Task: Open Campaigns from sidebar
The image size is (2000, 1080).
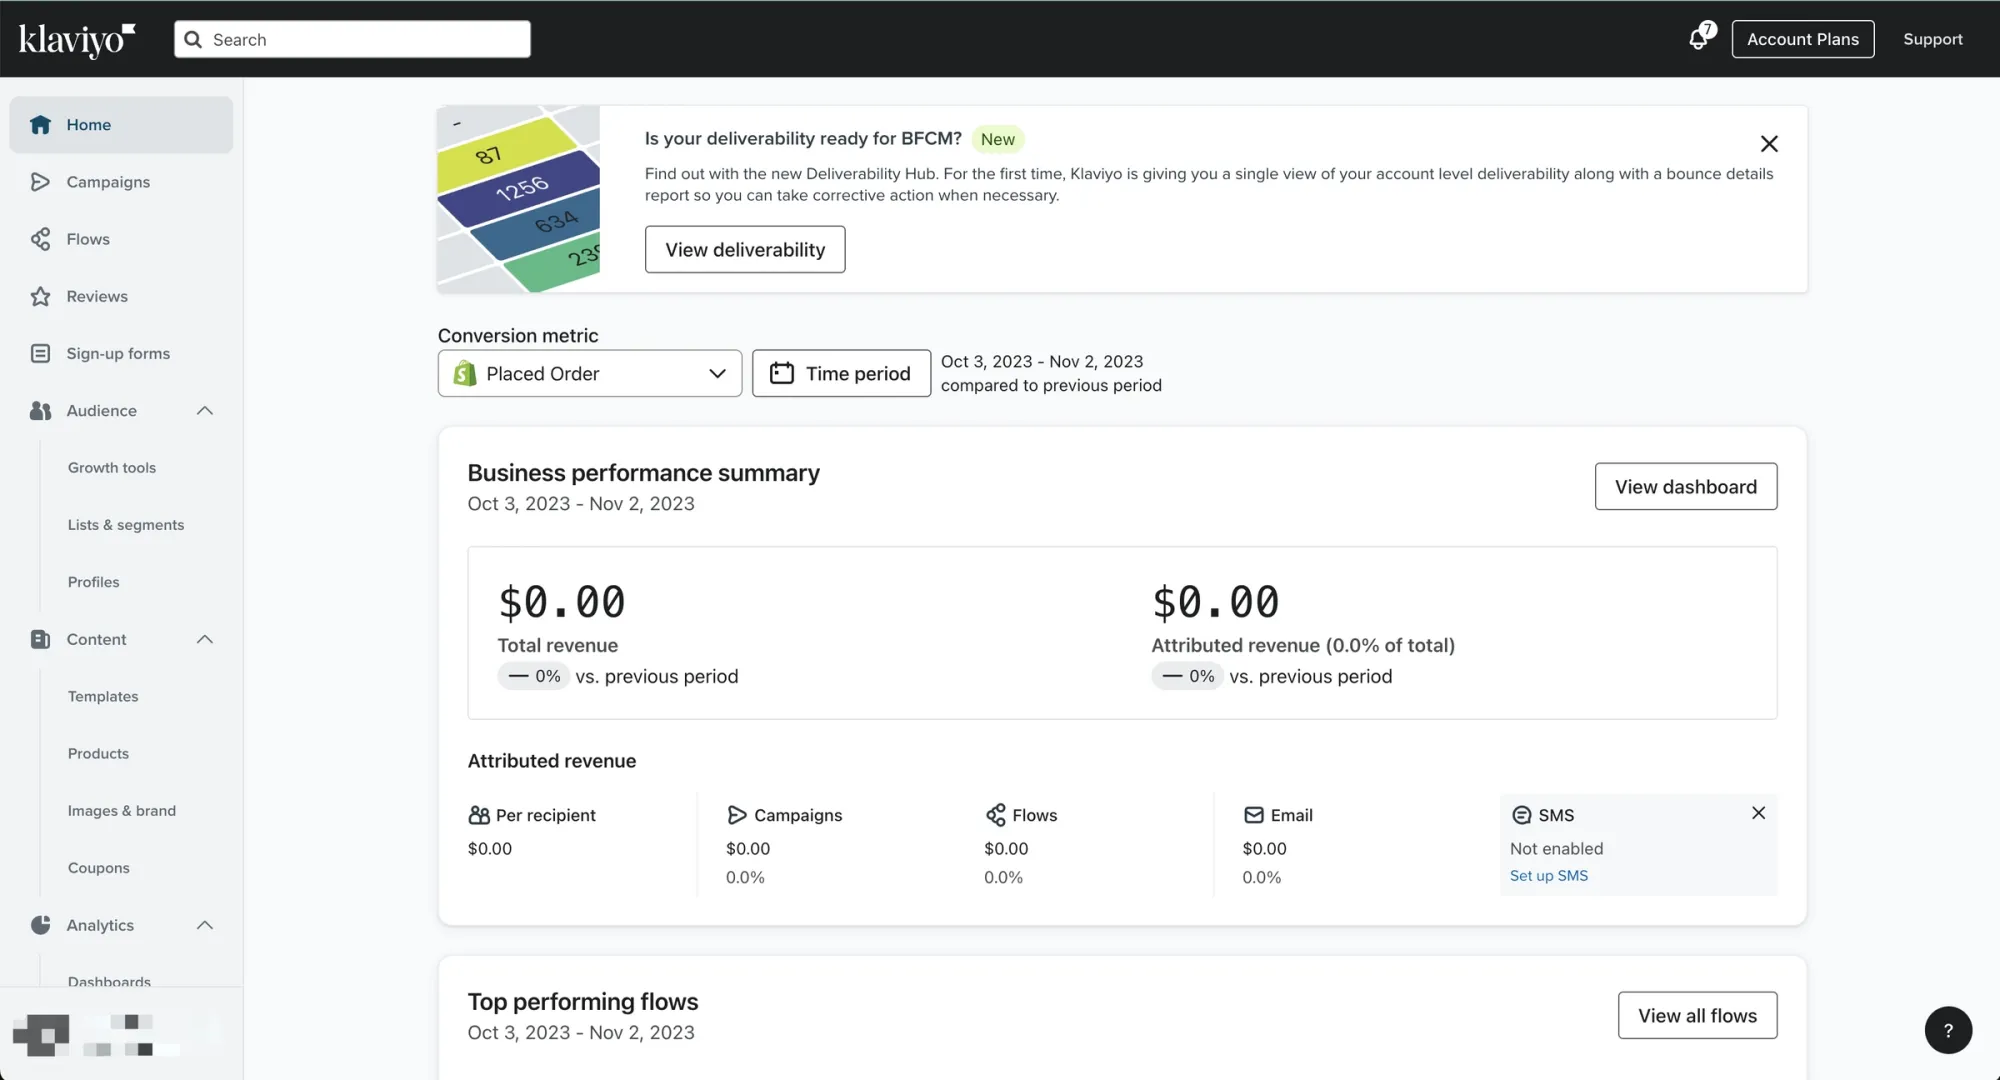Action: (x=121, y=182)
